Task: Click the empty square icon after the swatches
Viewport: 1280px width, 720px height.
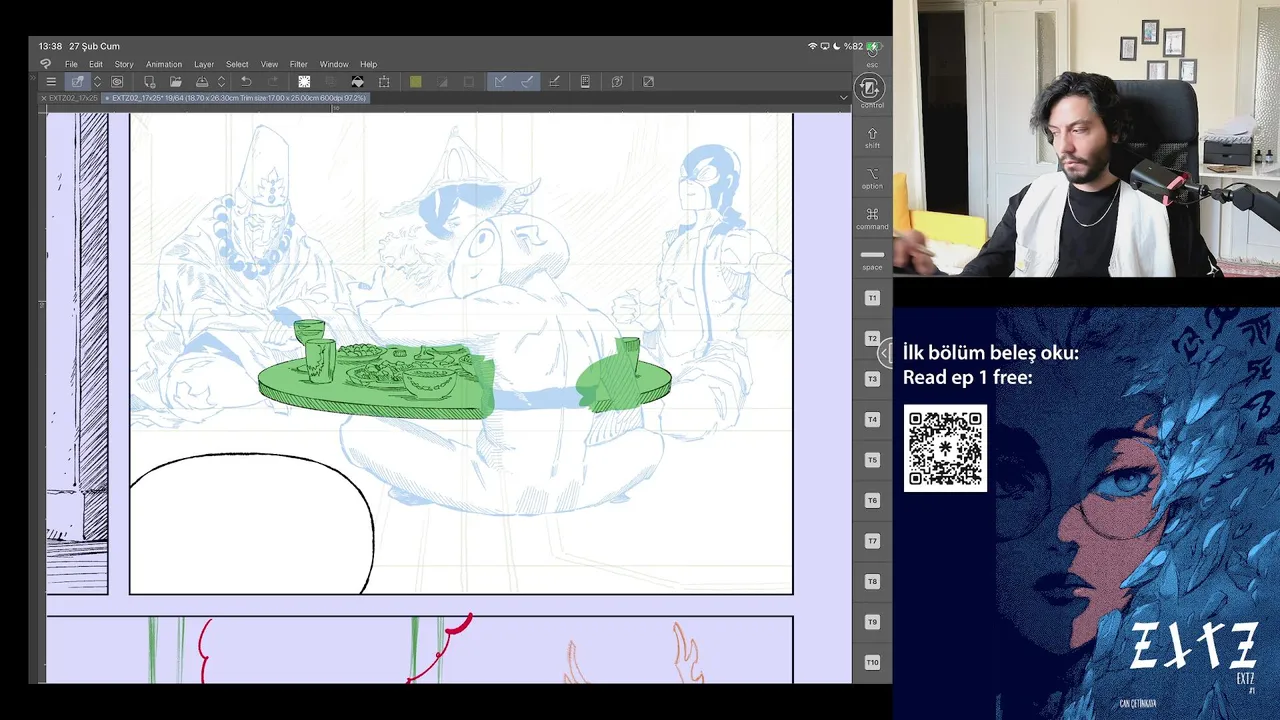Action: point(468,81)
